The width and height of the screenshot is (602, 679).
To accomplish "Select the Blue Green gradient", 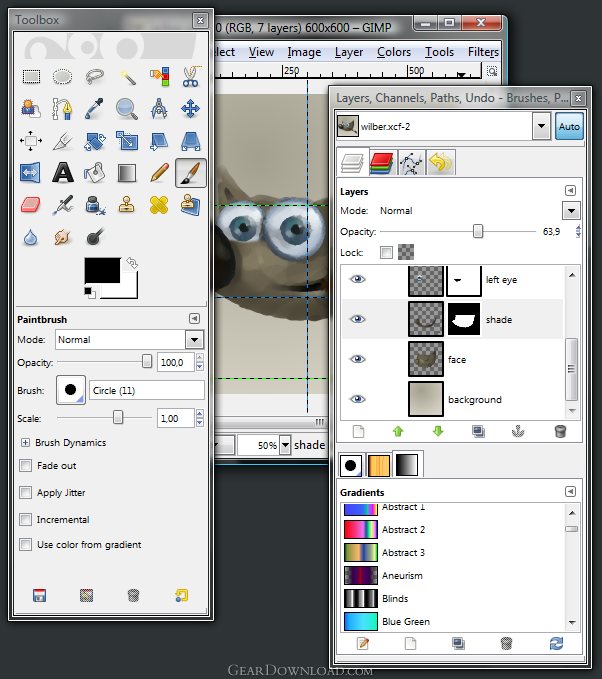I will [x=405, y=621].
